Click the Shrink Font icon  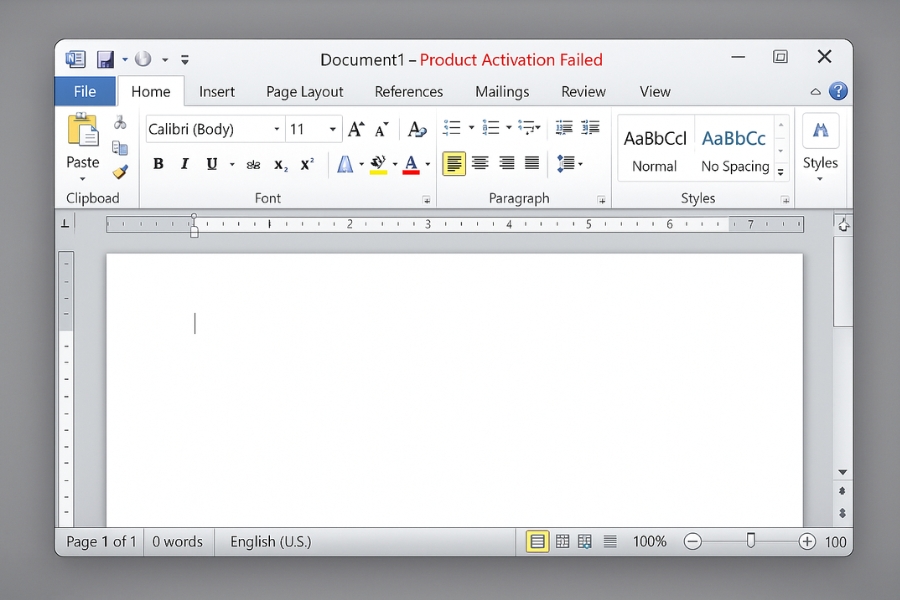coord(382,130)
